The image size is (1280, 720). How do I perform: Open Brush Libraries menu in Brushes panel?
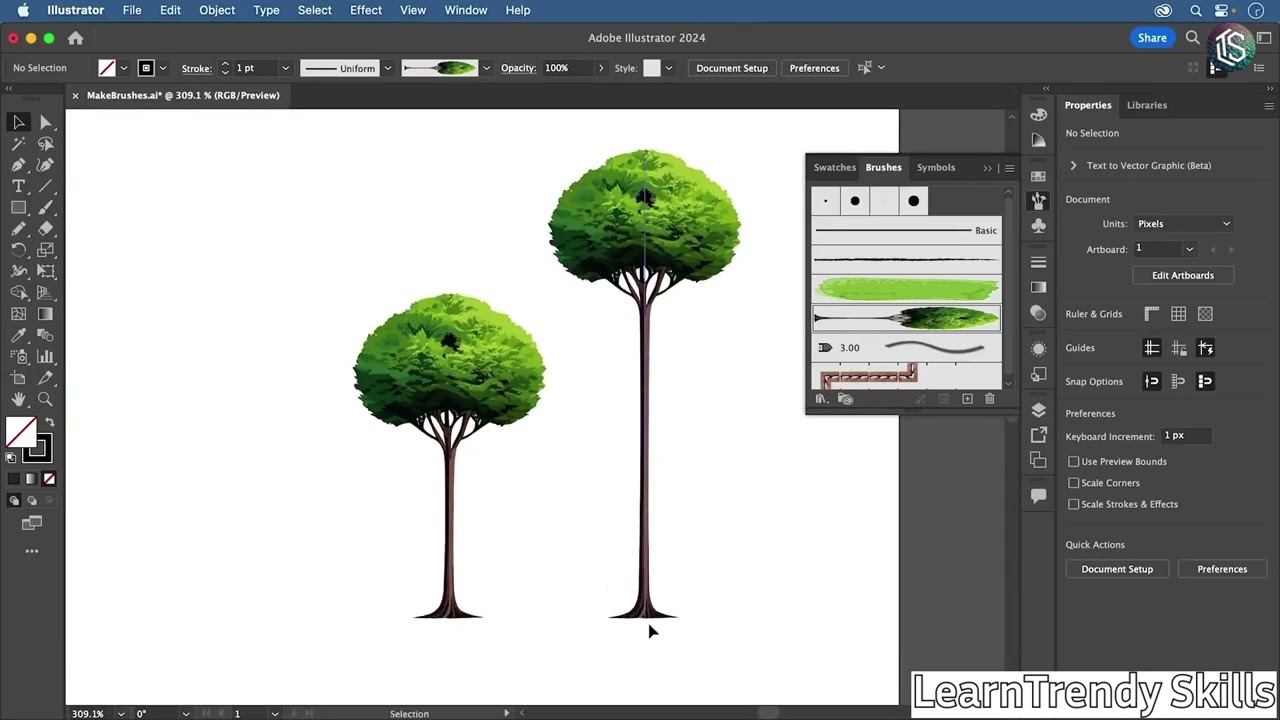coord(821,399)
